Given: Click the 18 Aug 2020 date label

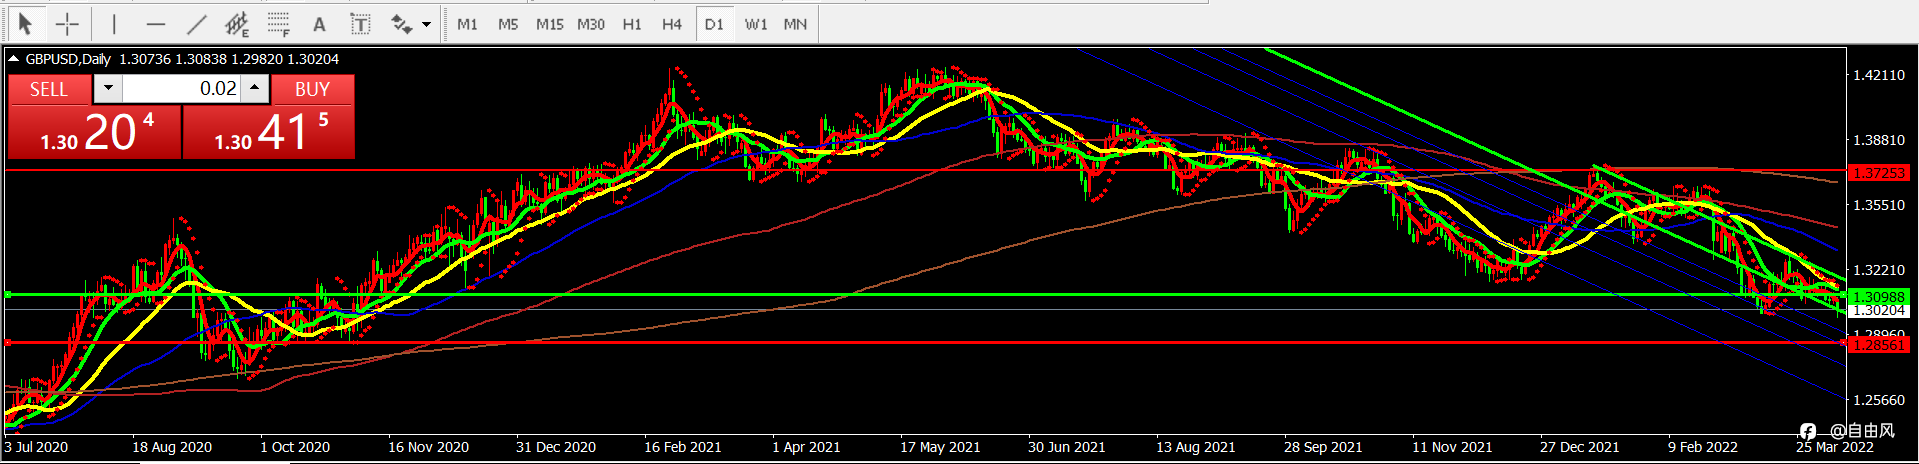Looking at the screenshot, I should [x=172, y=447].
